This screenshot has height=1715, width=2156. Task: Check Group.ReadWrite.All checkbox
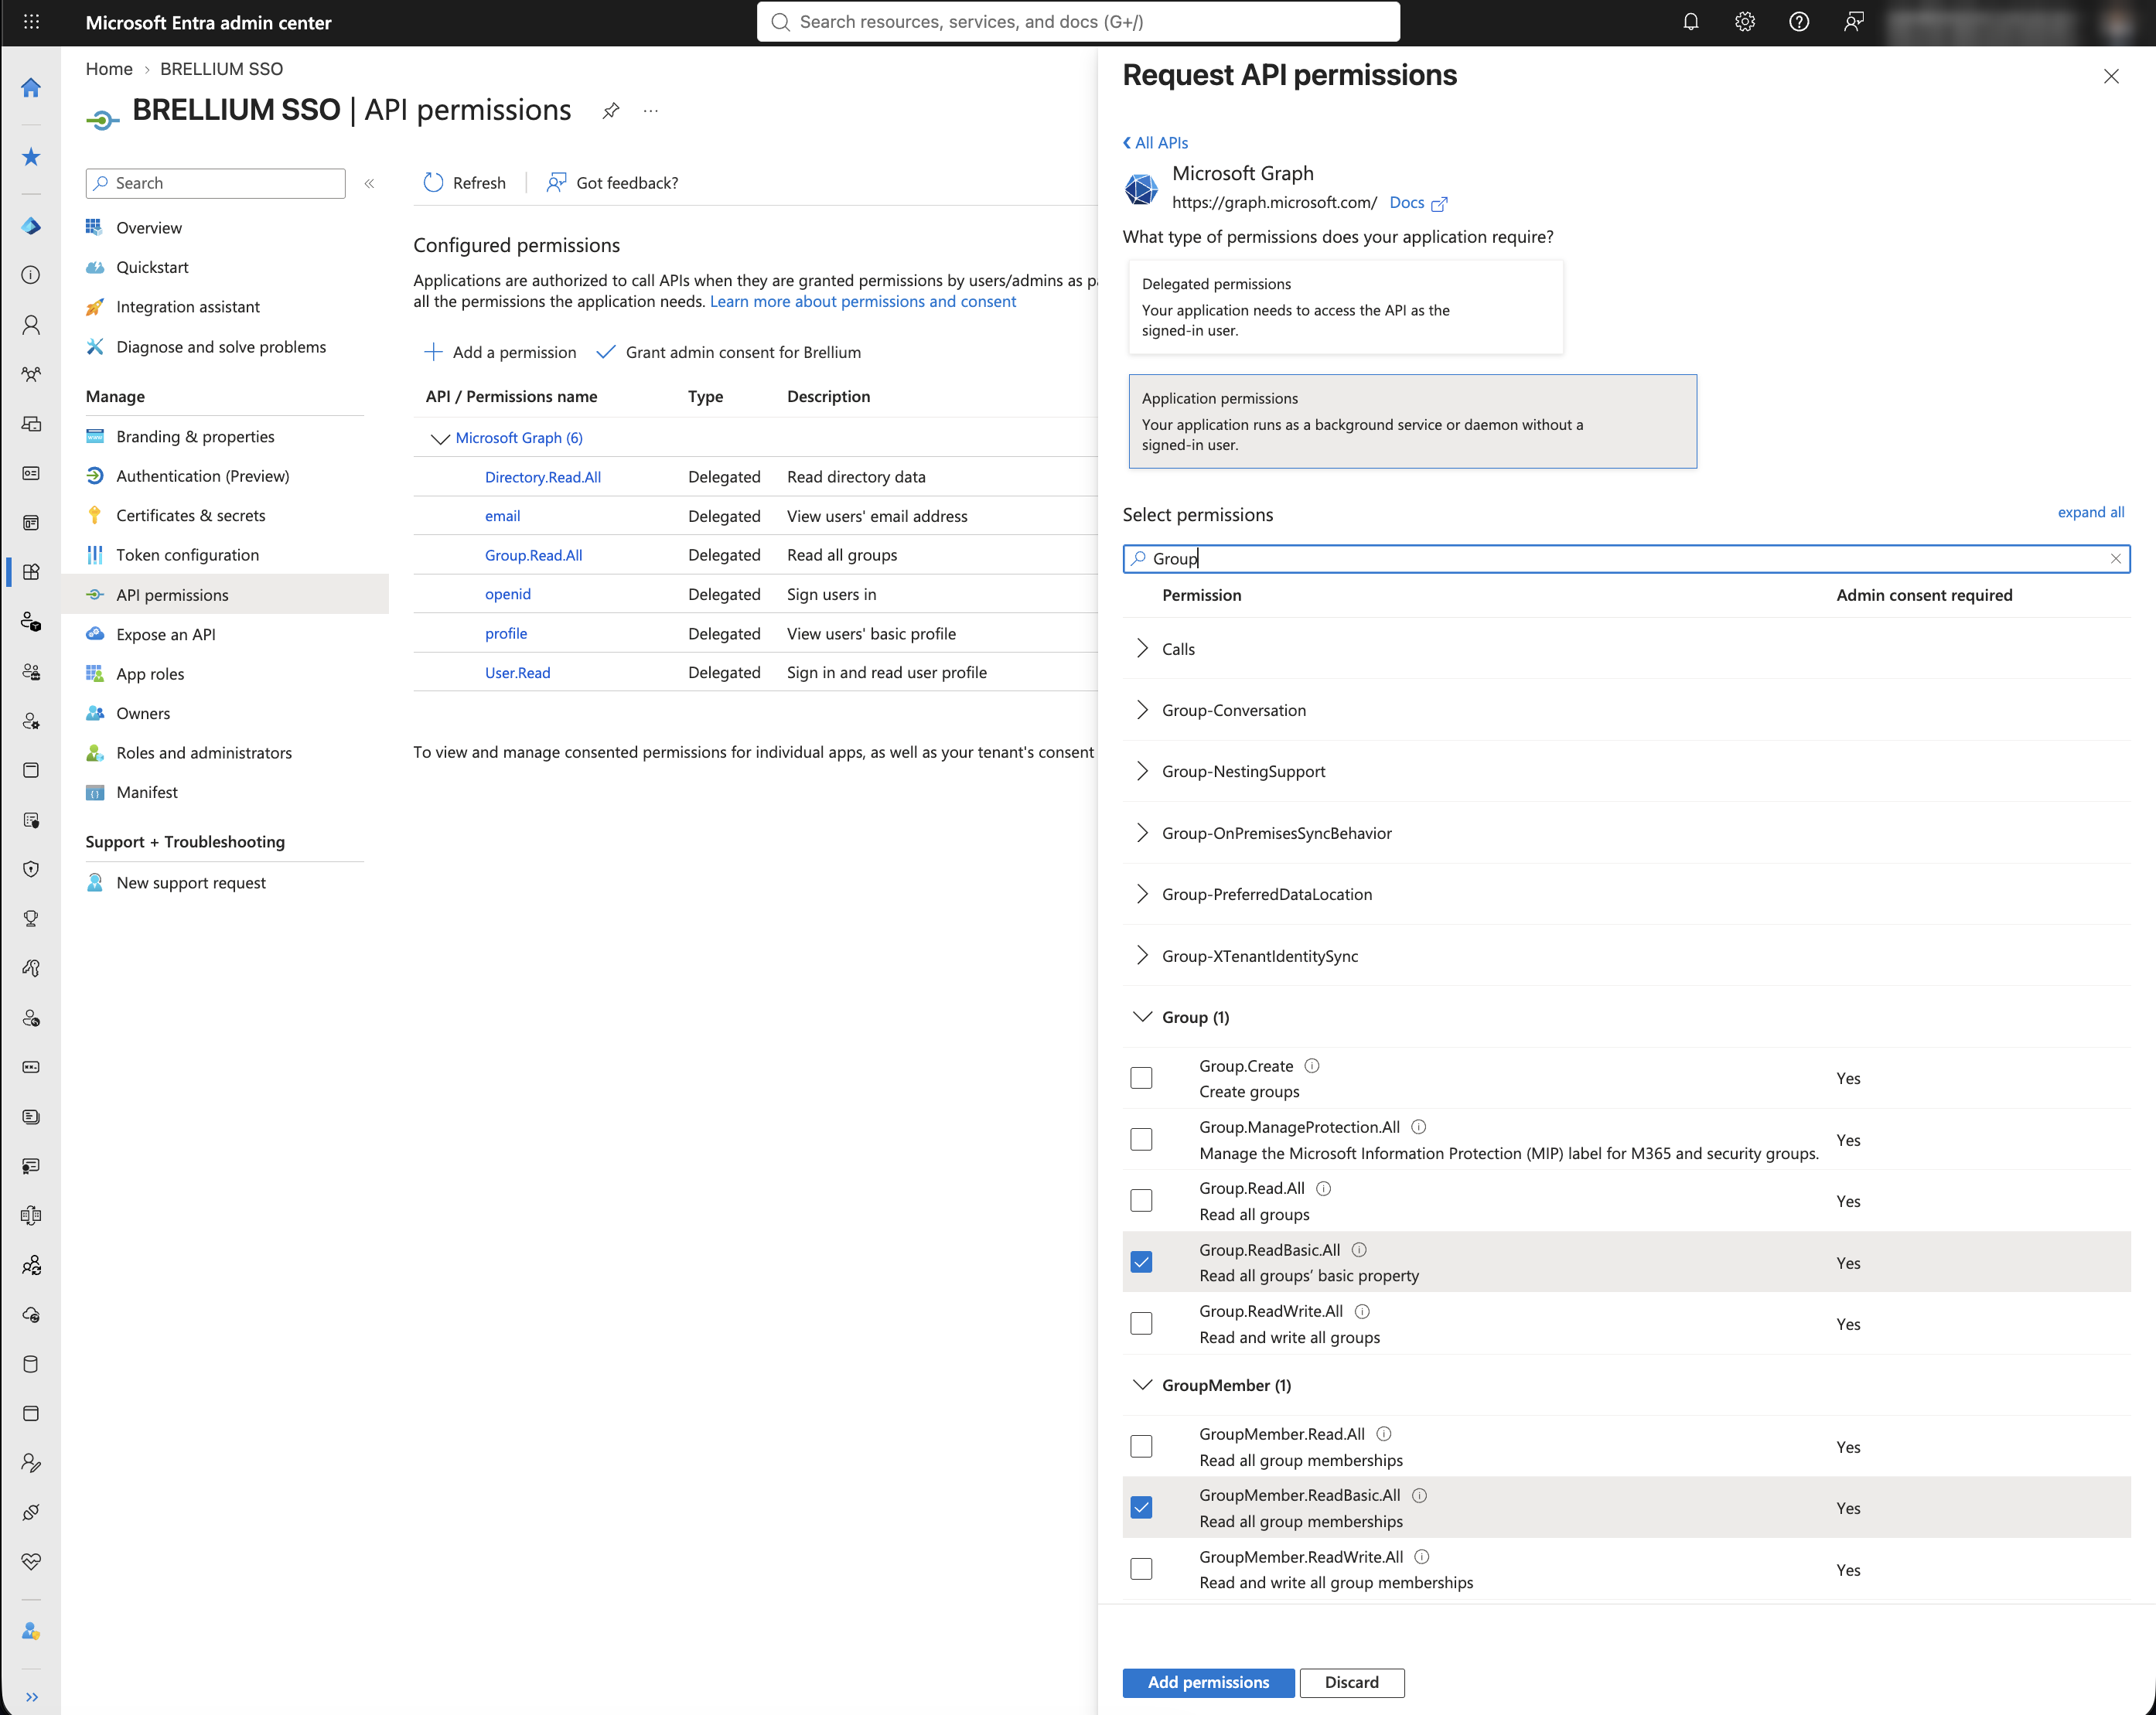[x=1141, y=1324]
